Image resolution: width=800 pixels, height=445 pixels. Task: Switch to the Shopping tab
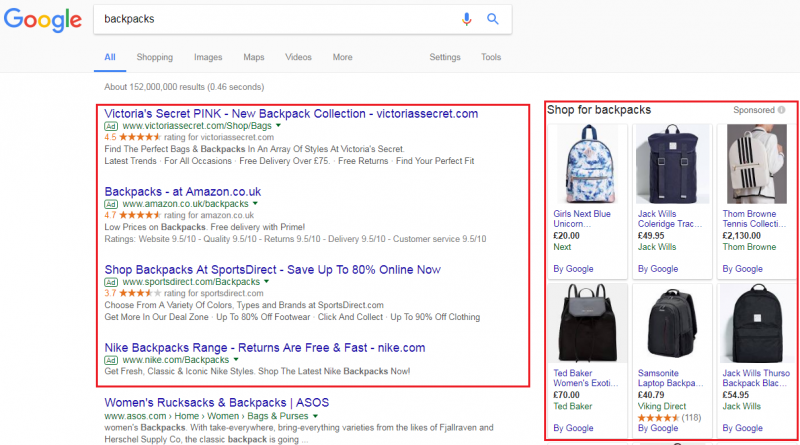click(155, 57)
